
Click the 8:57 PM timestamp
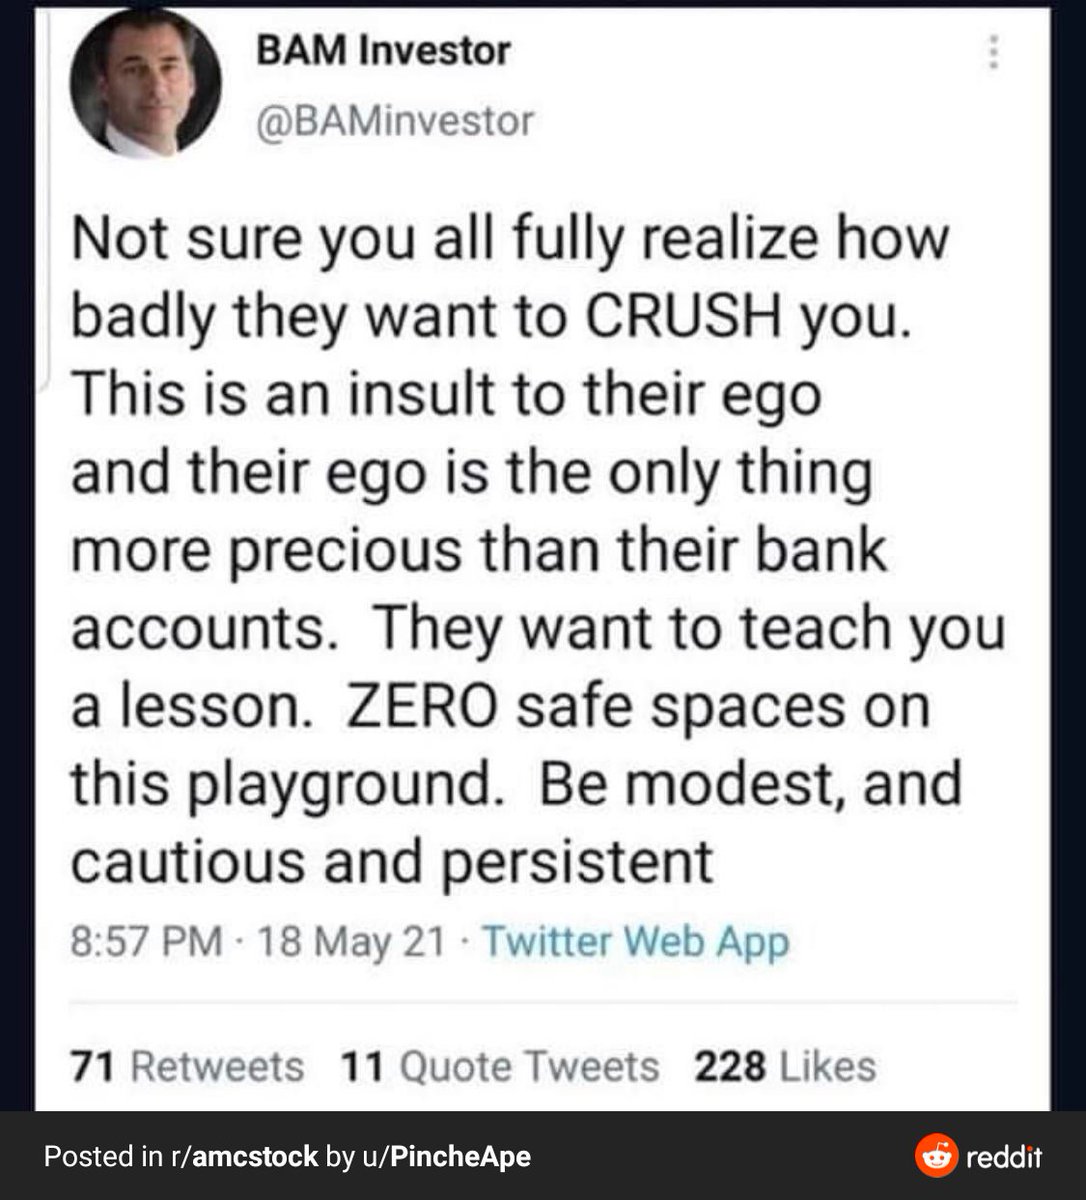tap(146, 942)
